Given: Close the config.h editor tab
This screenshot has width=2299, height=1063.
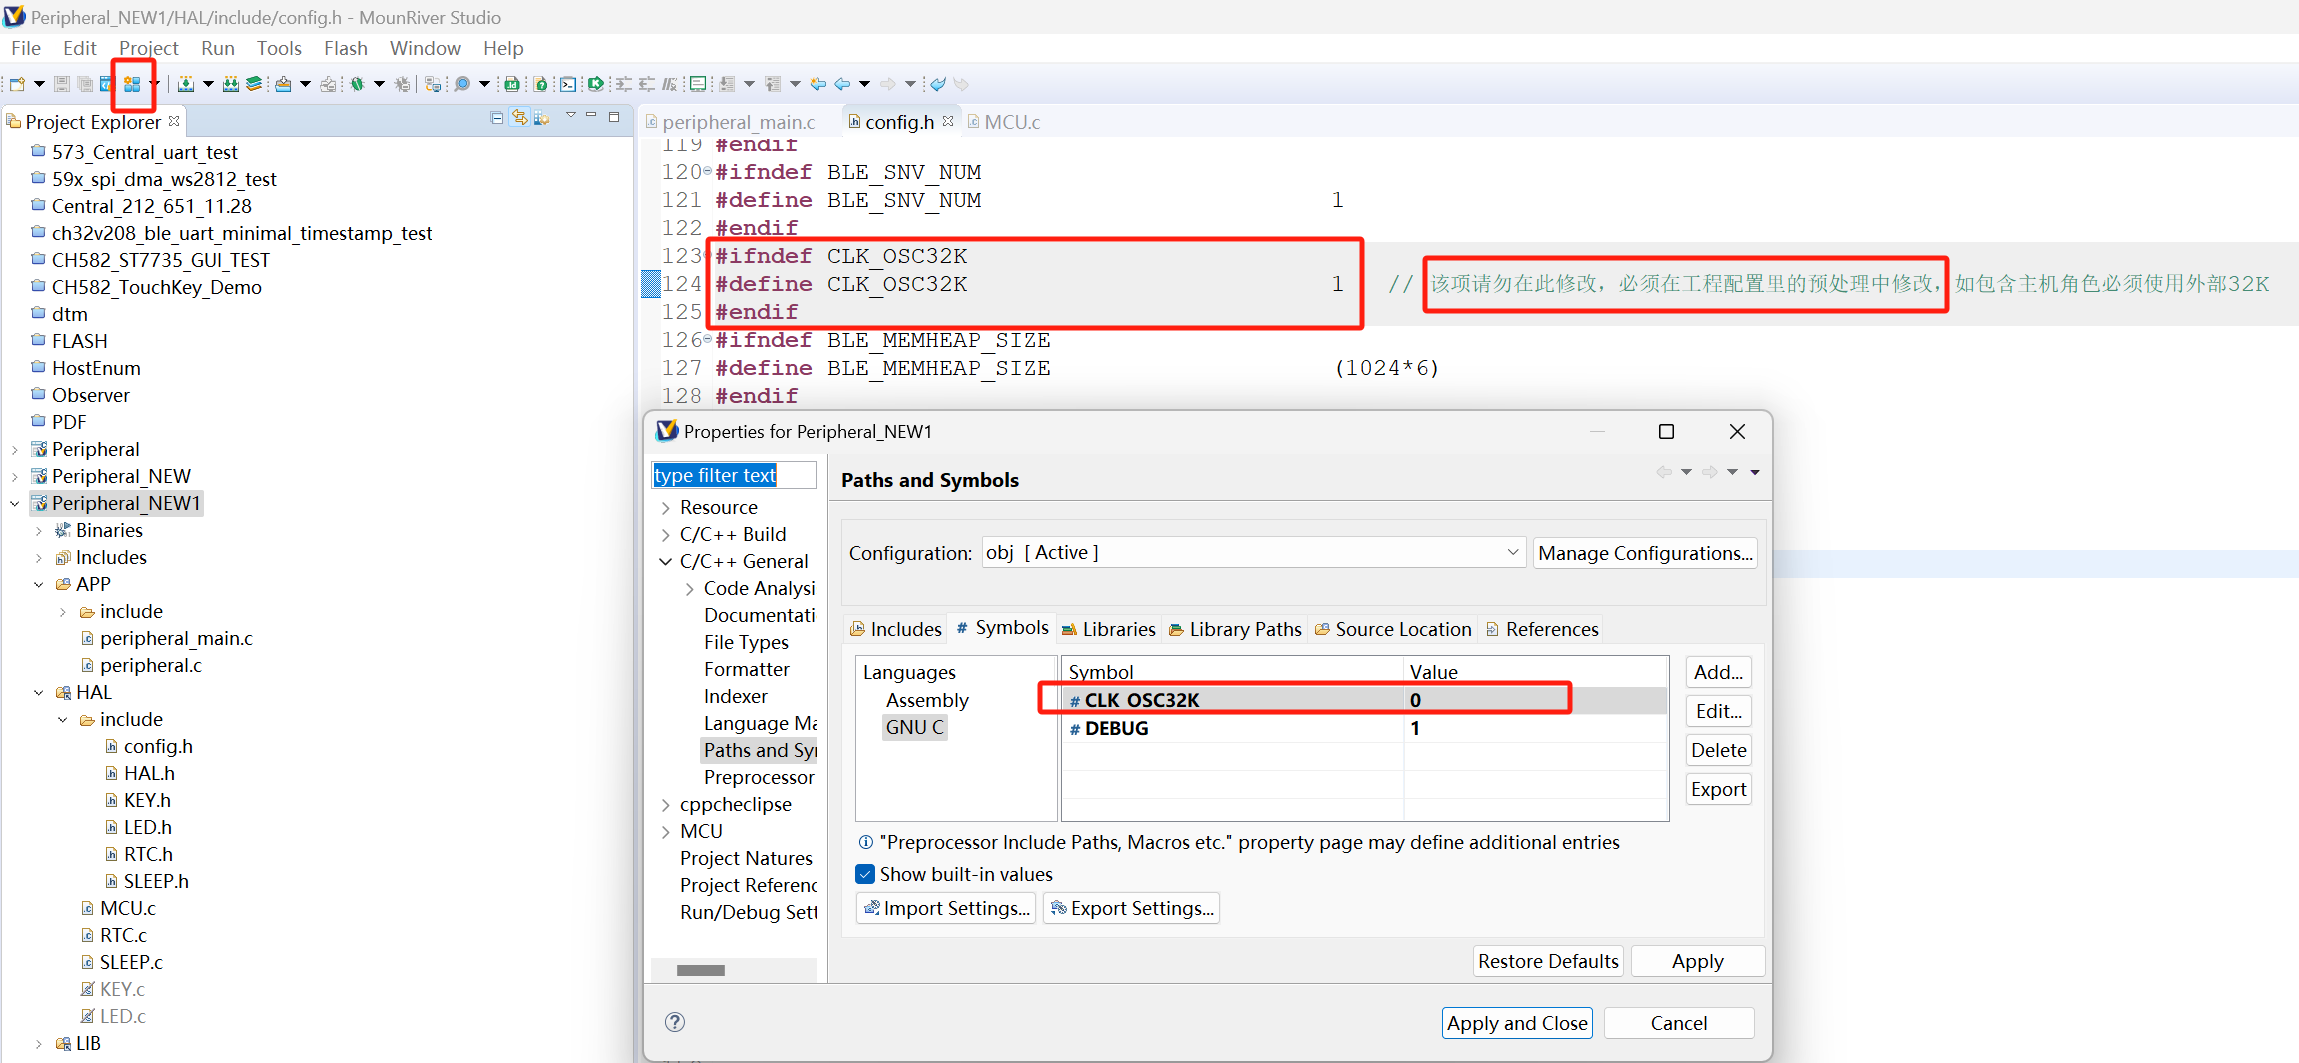Looking at the screenshot, I should coord(948,121).
